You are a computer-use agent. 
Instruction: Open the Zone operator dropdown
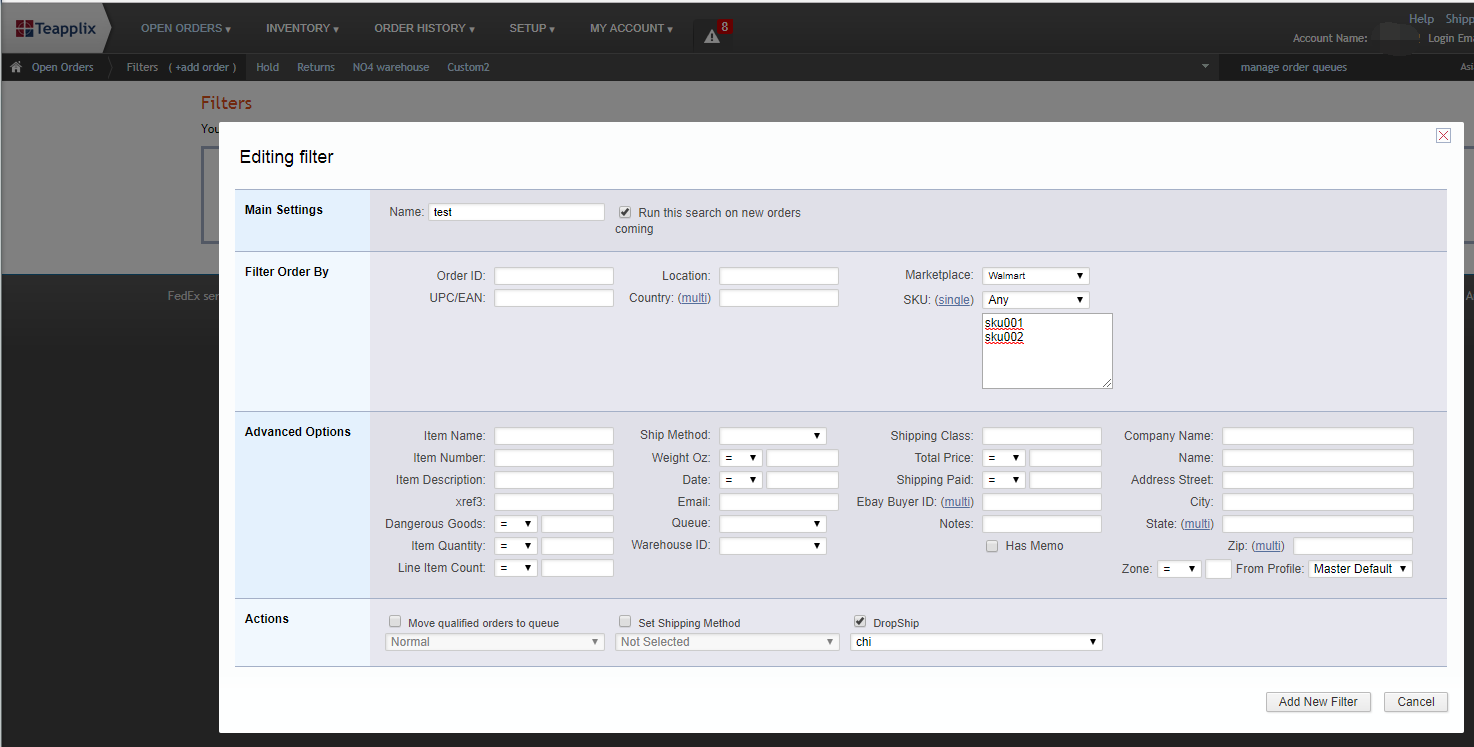click(1179, 569)
